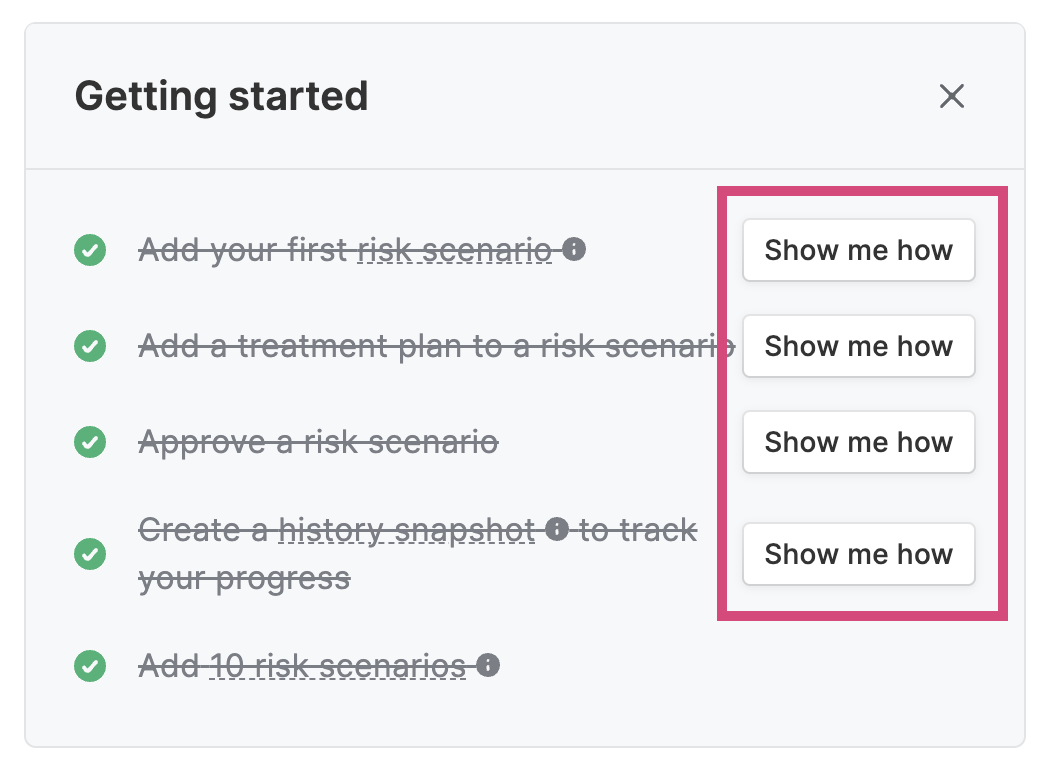Select 'Add a treatment plan to a risk scenario' text
The image size is (1054, 782).
[437, 346]
